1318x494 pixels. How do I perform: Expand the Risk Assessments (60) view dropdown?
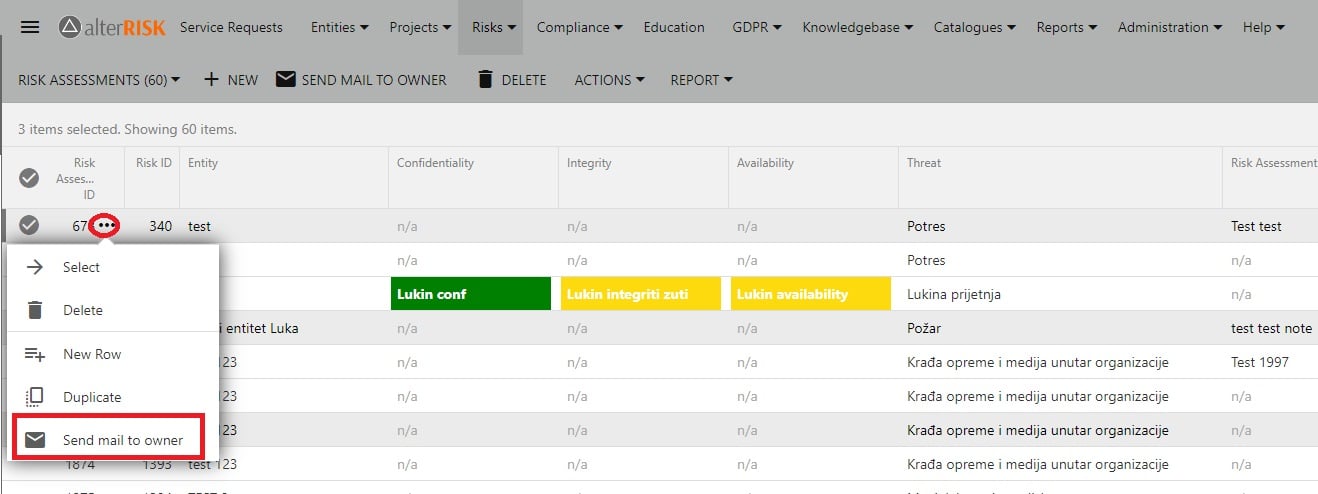(99, 80)
